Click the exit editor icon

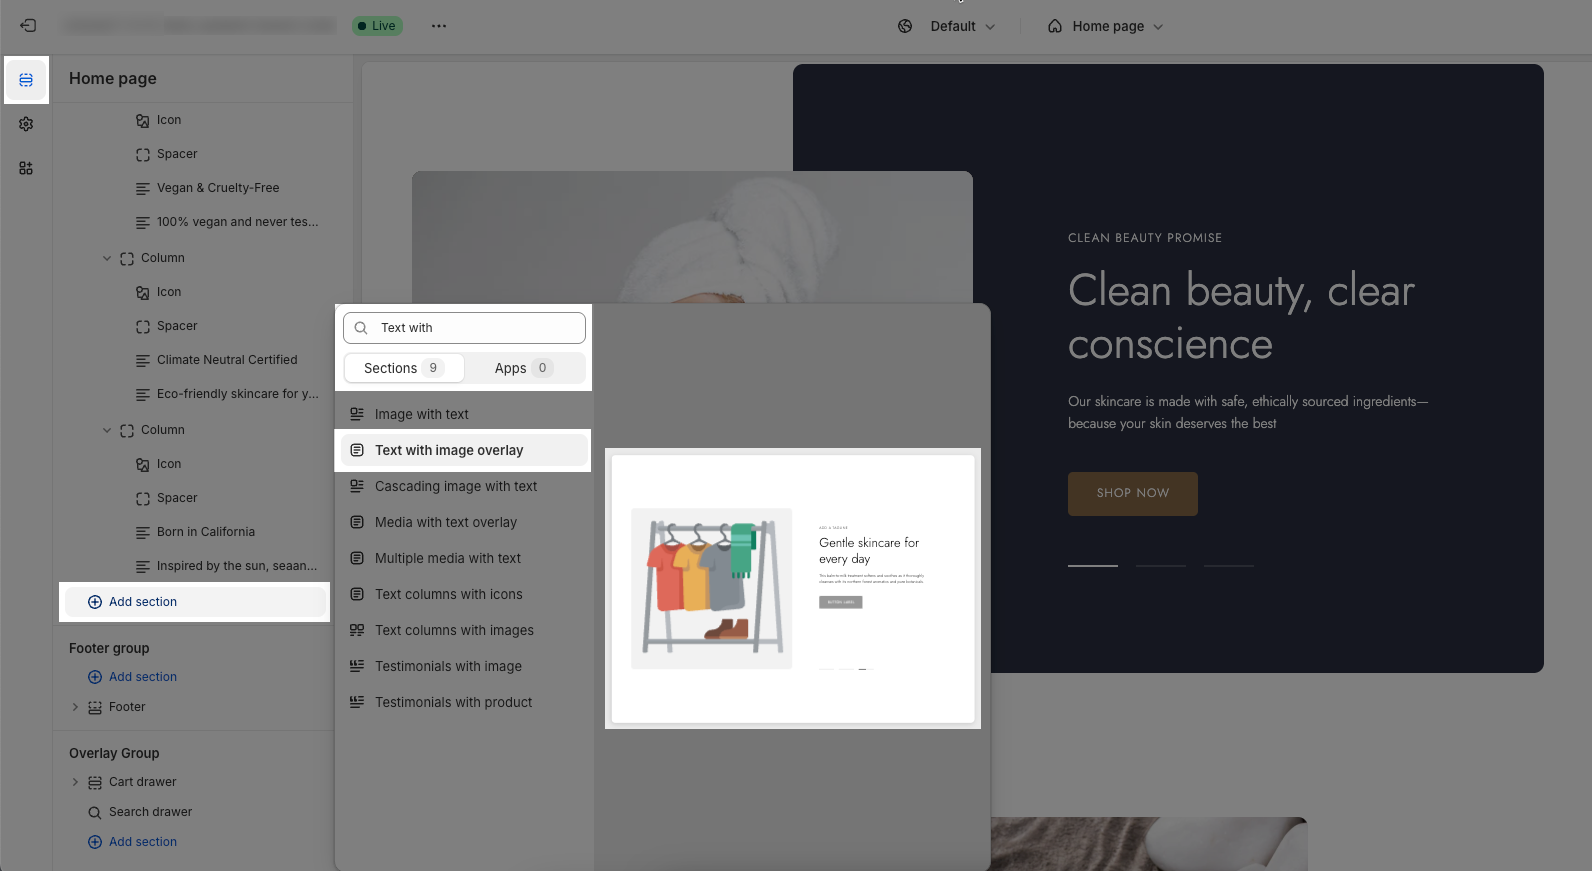[x=28, y=26]
